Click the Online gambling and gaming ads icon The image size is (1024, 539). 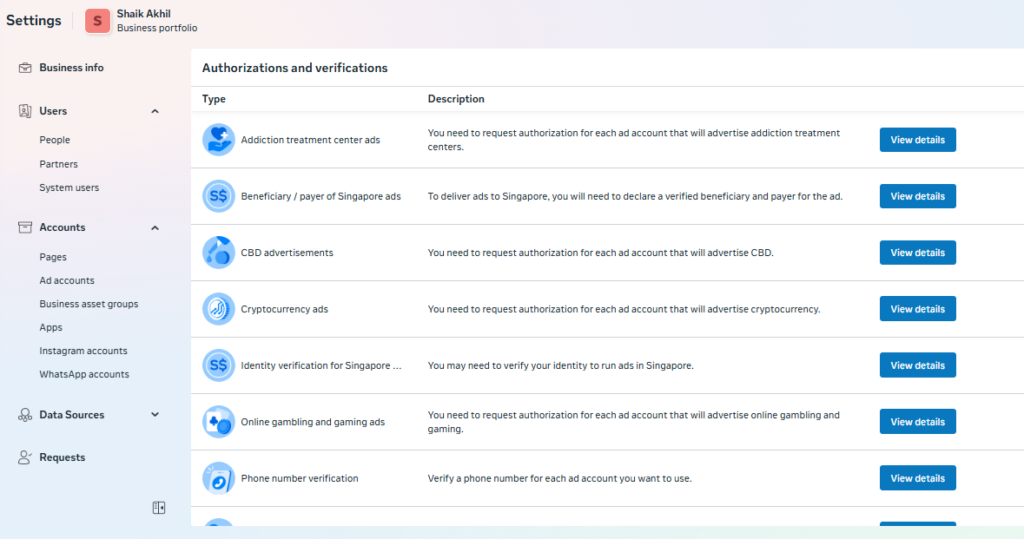(218, 422)
